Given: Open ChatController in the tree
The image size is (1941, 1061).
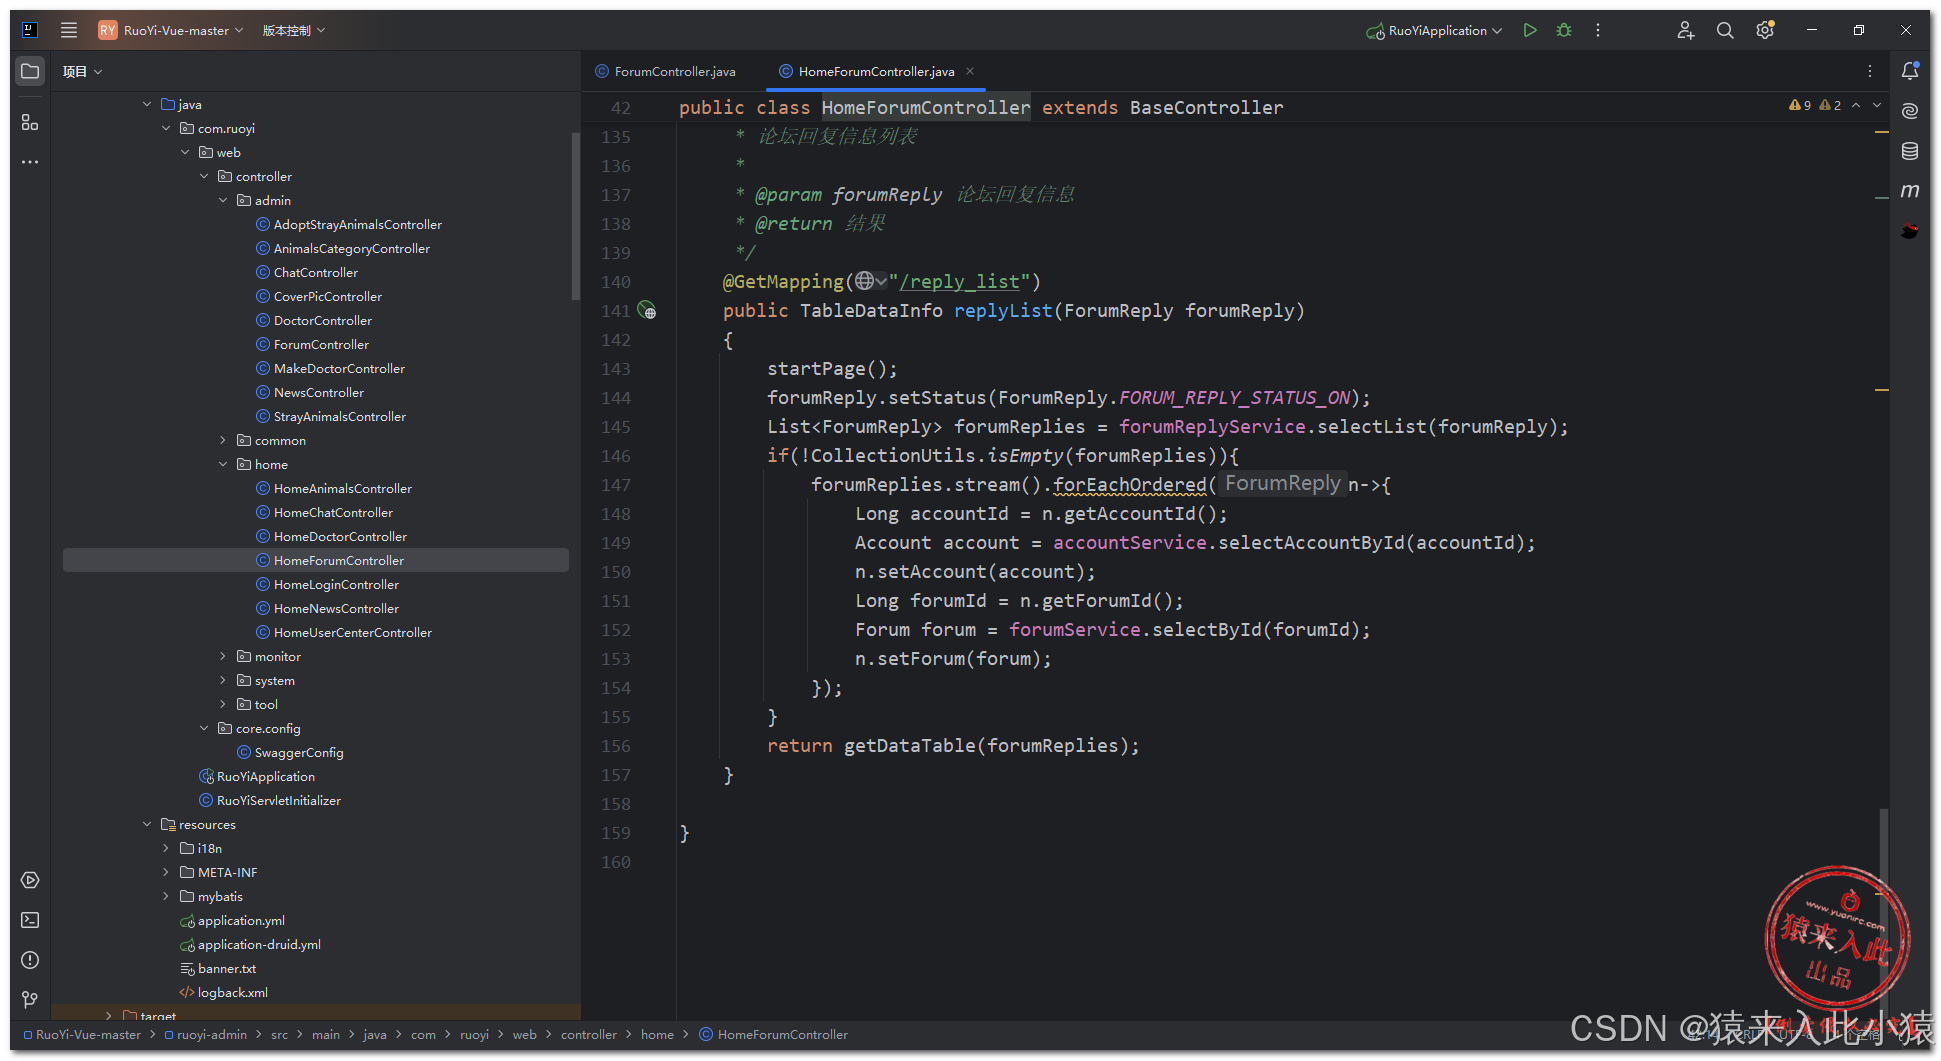Looking at the screenshot, I should (315, 272).
